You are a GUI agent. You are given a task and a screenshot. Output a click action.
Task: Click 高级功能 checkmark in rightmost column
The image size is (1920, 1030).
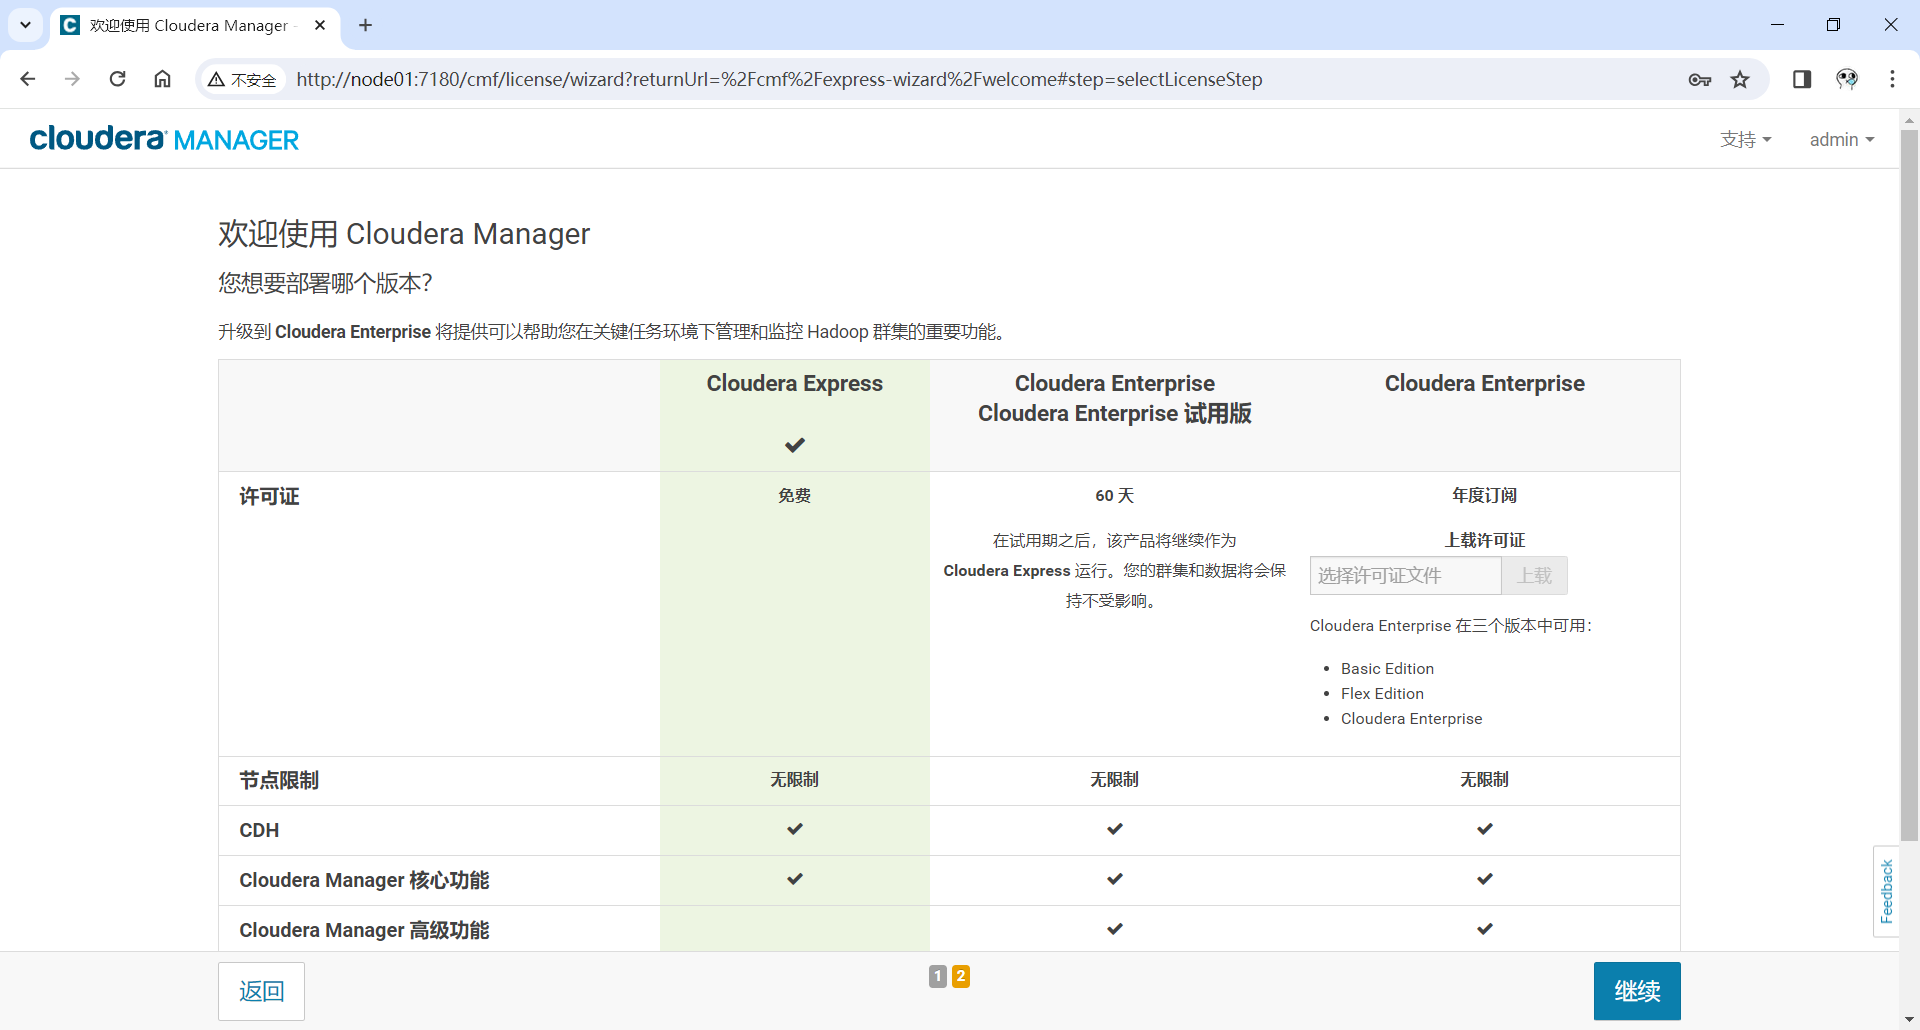(1484, 929)
